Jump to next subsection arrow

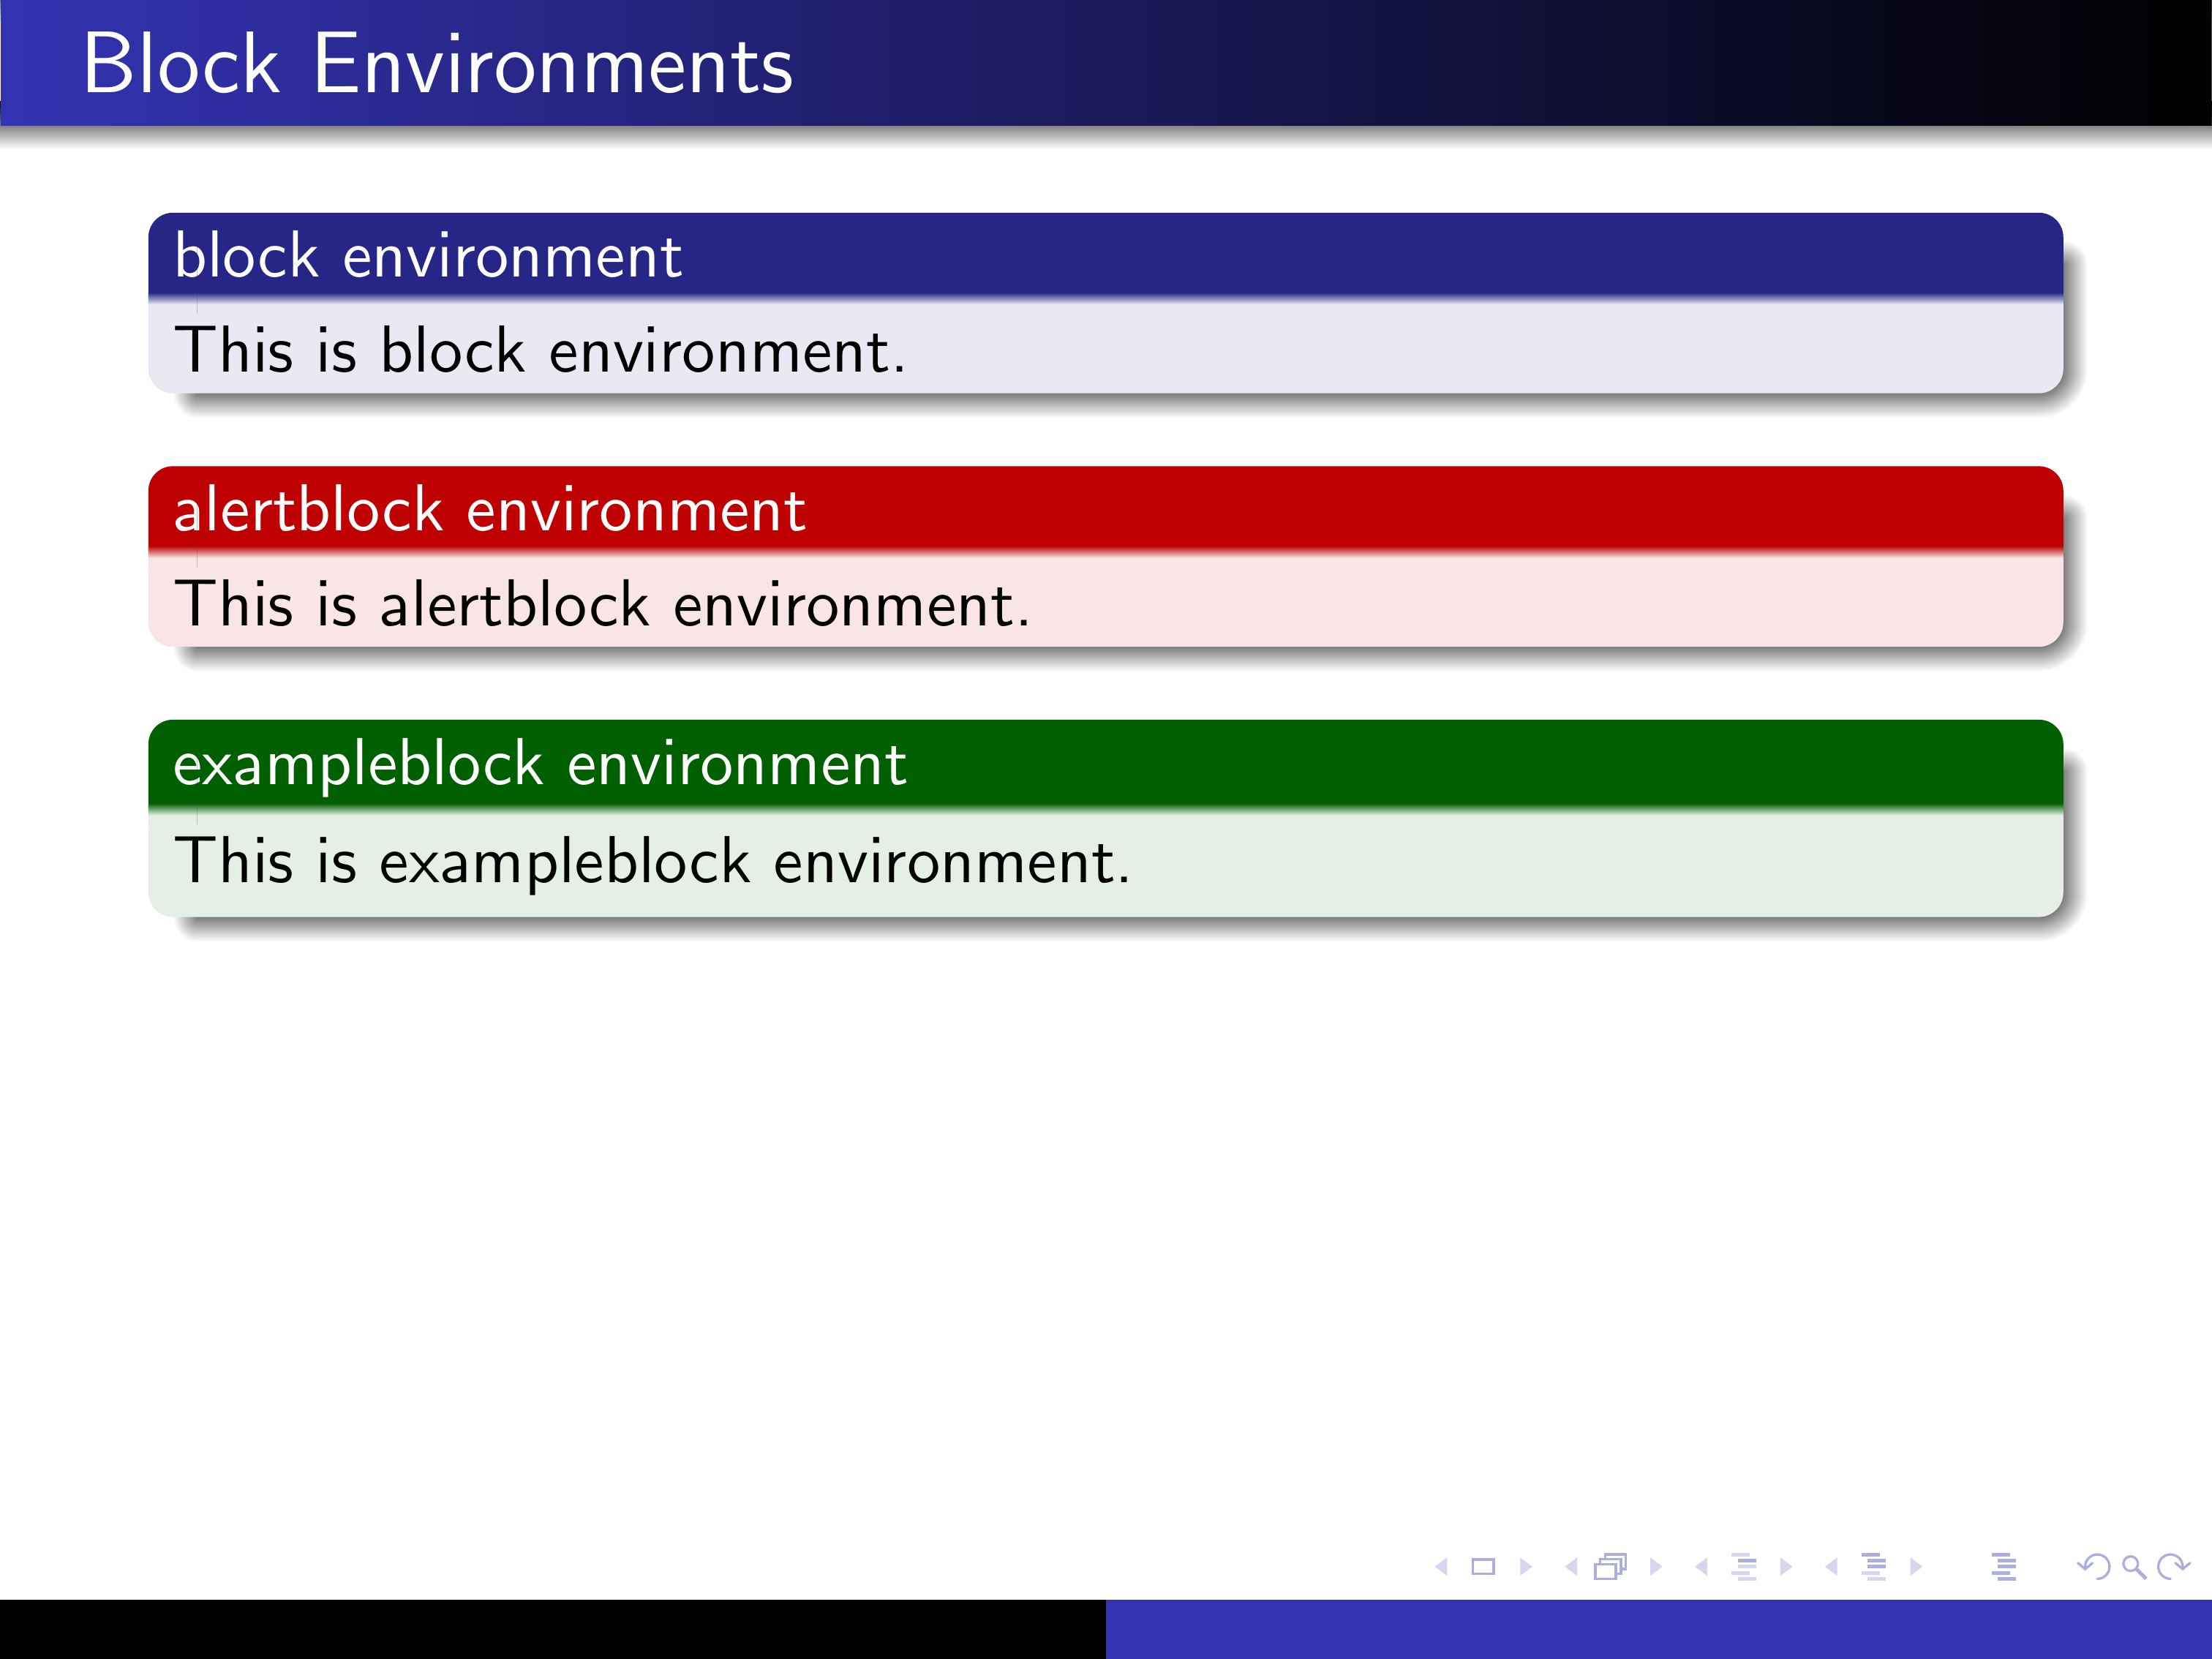click(1786, 1567)
